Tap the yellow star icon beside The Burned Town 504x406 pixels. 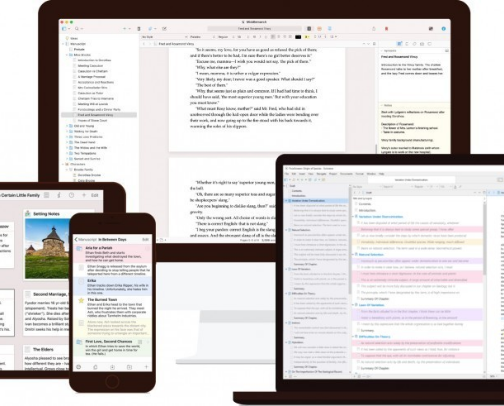point(81,301)
